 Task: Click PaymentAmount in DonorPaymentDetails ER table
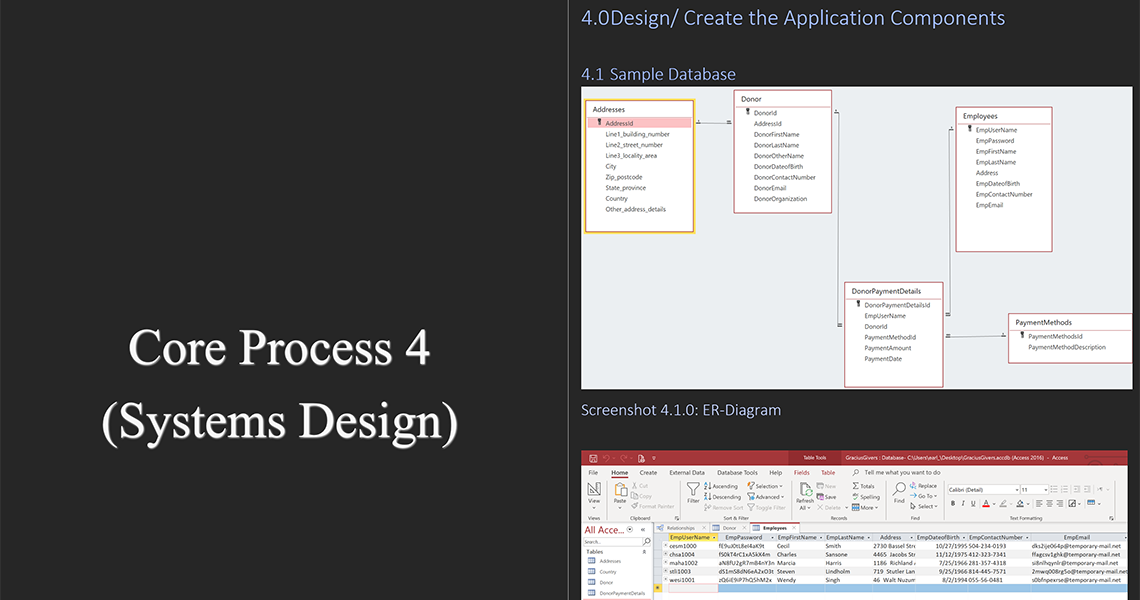[888, 348]
